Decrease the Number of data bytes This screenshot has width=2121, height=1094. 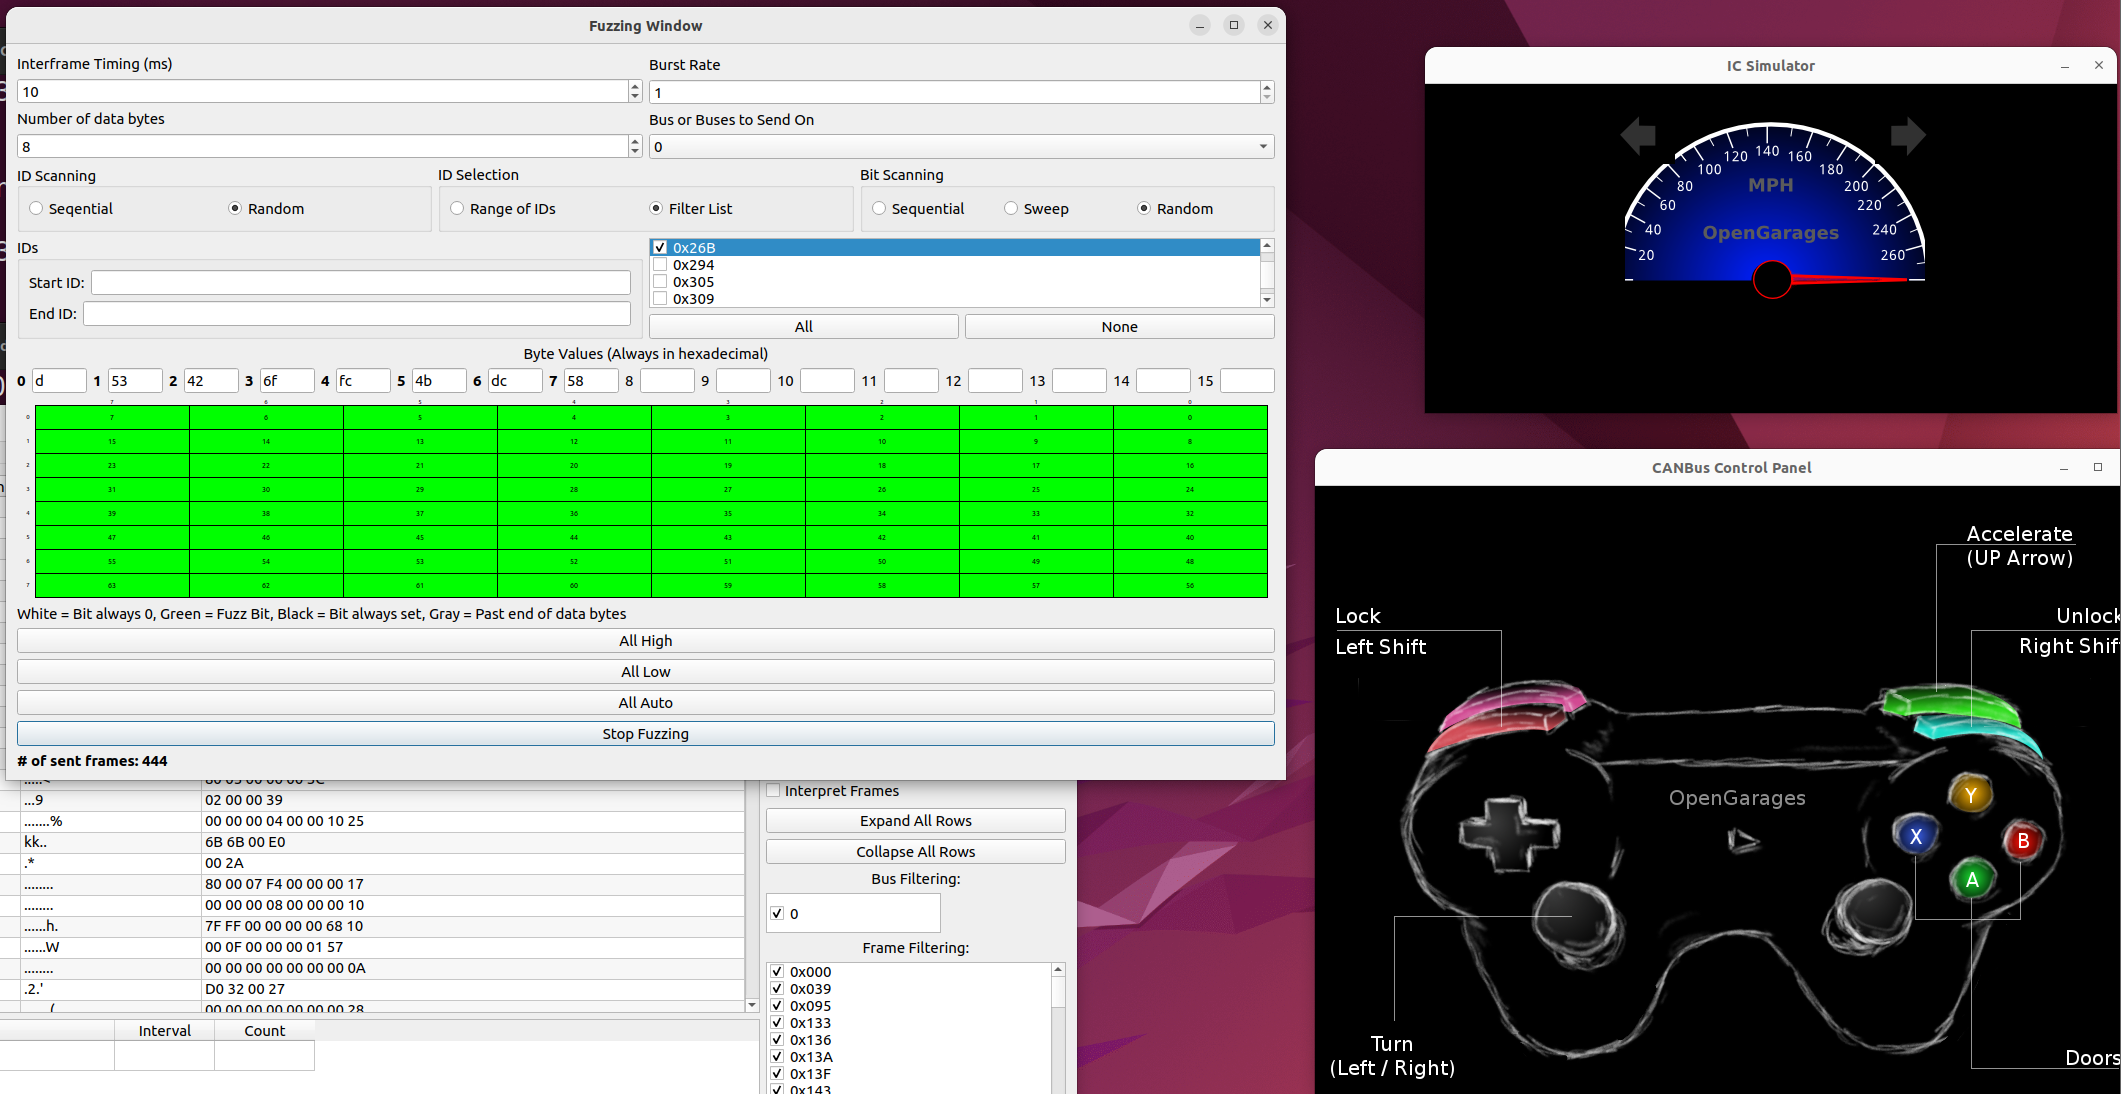635,151
